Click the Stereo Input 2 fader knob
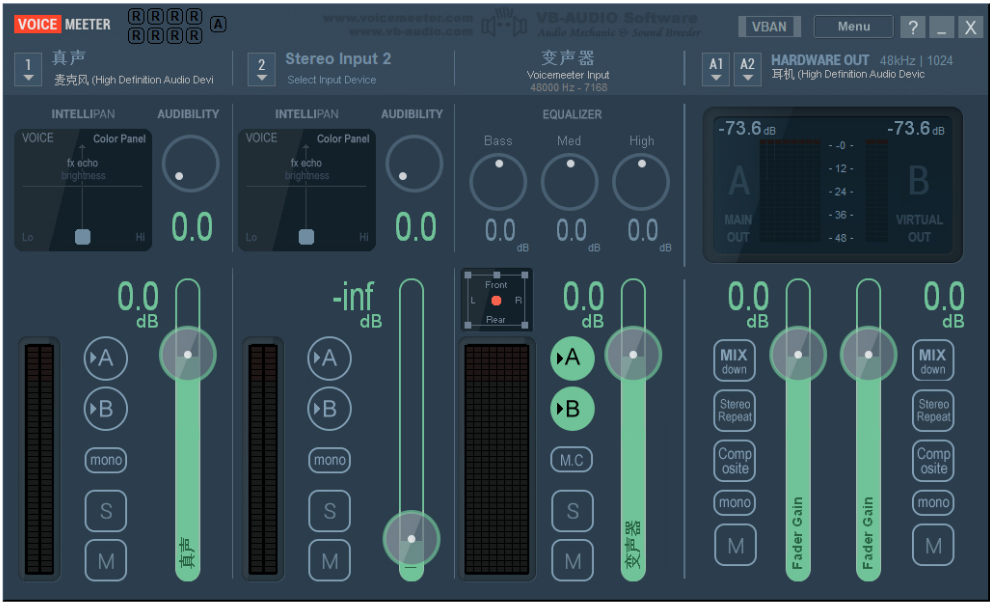Image resolution: width=990 pixels, height=603 pixels. point(411,539)
